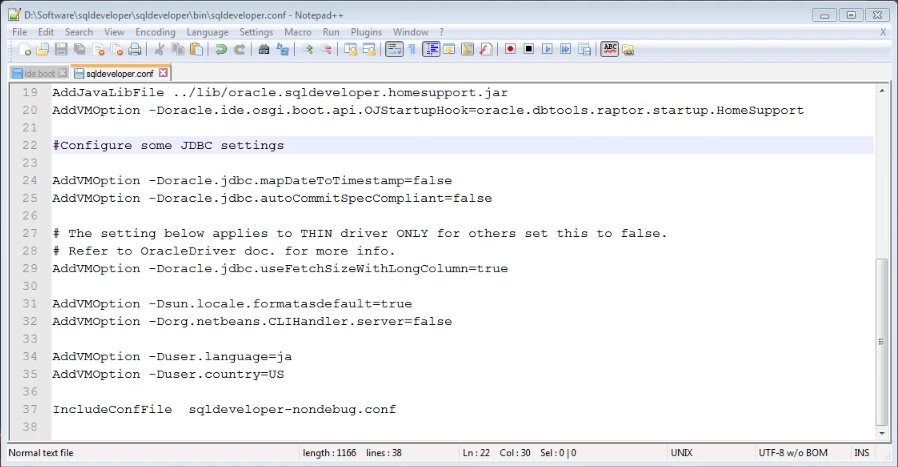Show the Document Map panel
This screenshot has height=467, width=898.
(467, 50)
